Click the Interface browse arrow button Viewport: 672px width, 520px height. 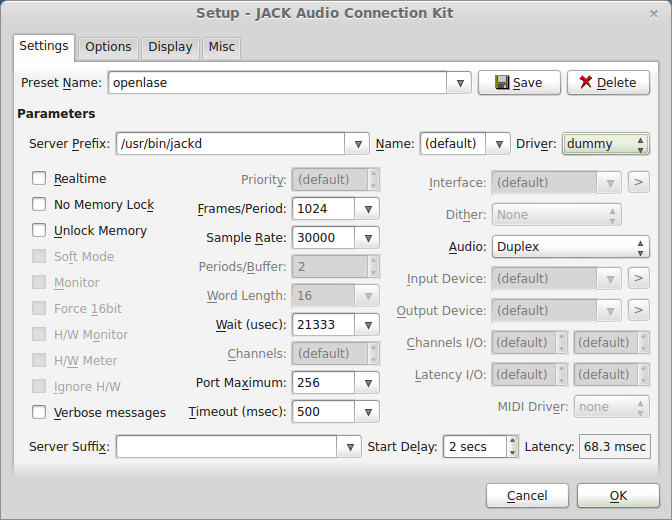pyautogui.click(x=639, y=182)
